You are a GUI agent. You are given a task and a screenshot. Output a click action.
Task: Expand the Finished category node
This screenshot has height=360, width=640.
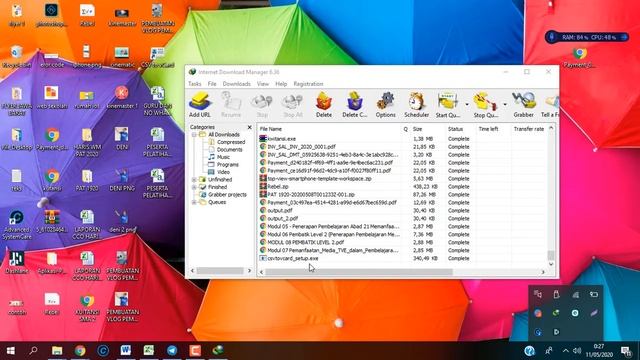tap(195, 187)
